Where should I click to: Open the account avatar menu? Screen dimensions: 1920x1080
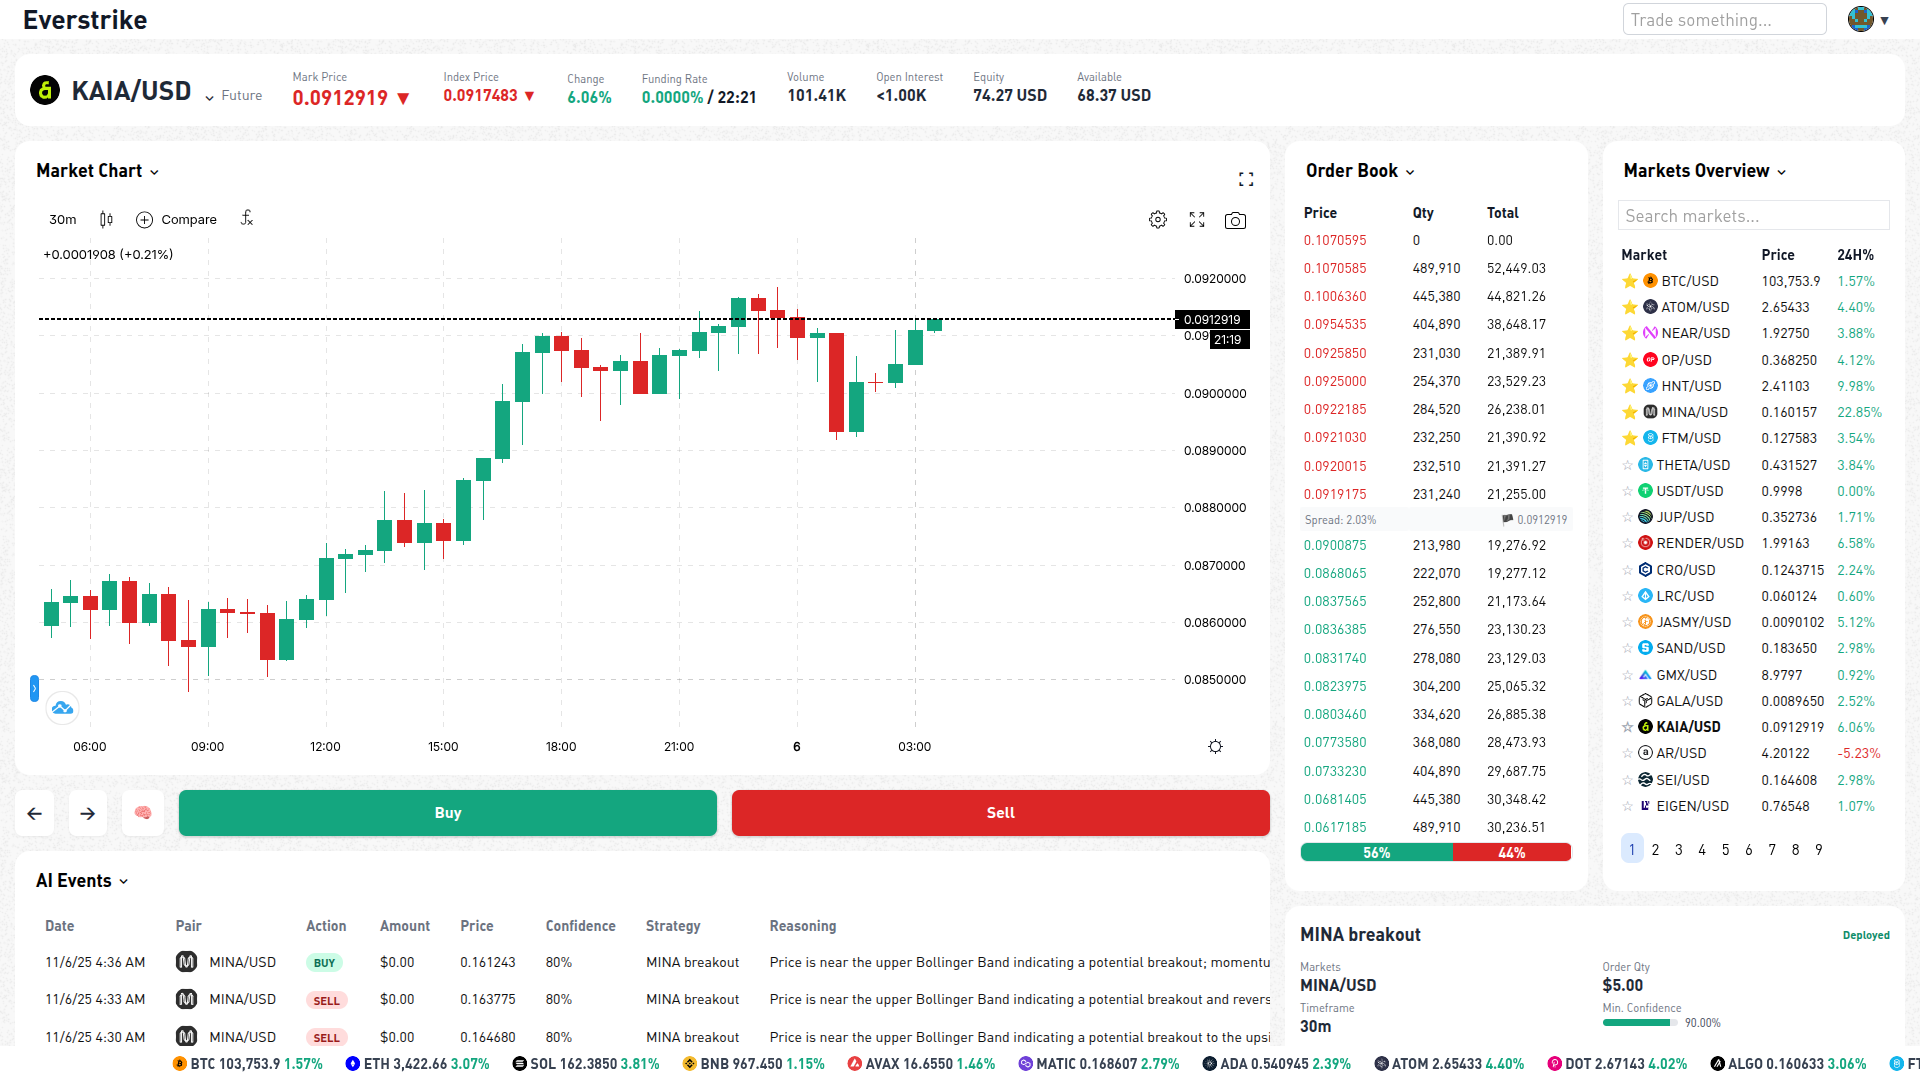1860,19
